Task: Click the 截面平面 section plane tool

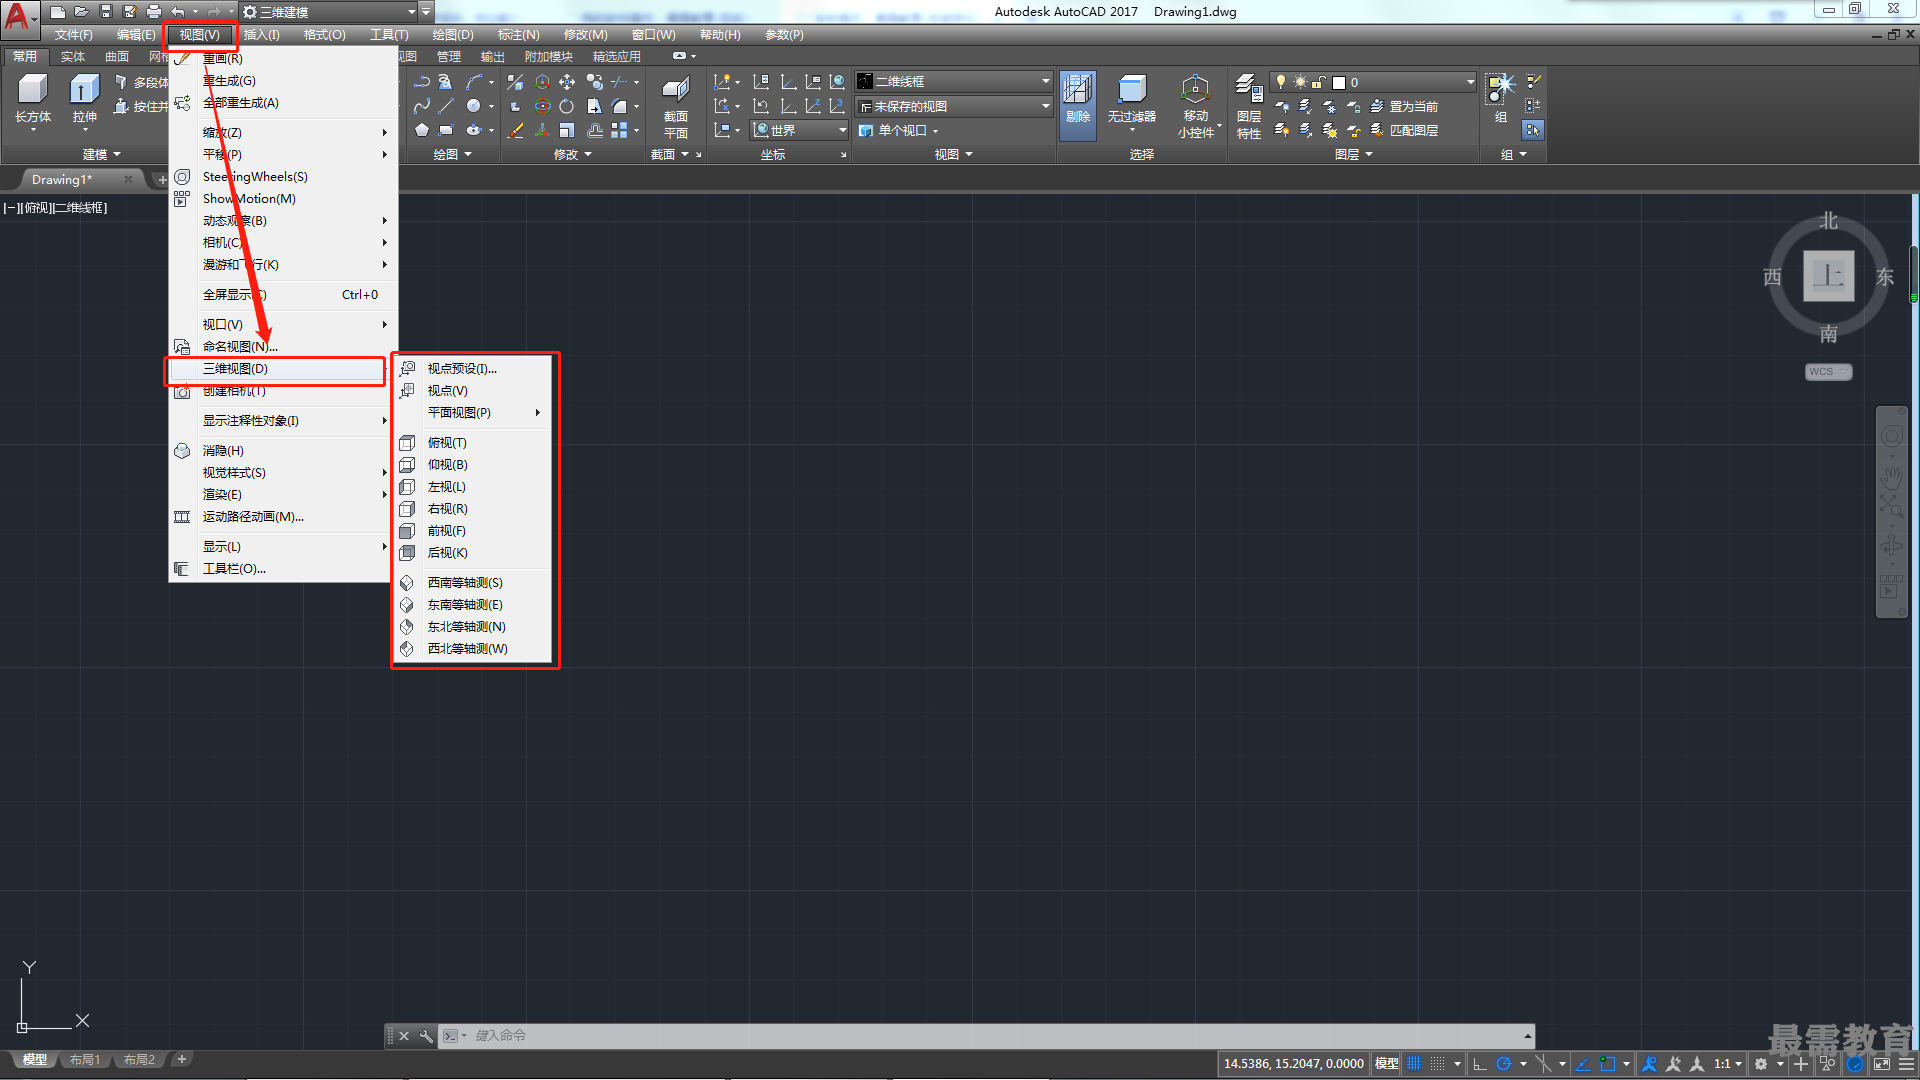Action: (x=676, y=107)
